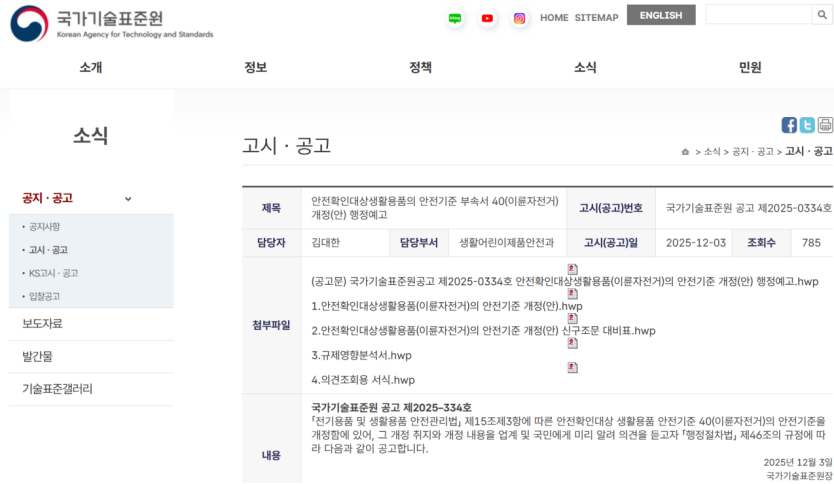Open KS고시·공고 sidebar submenu
834x484 pixels.
point(53,273)
